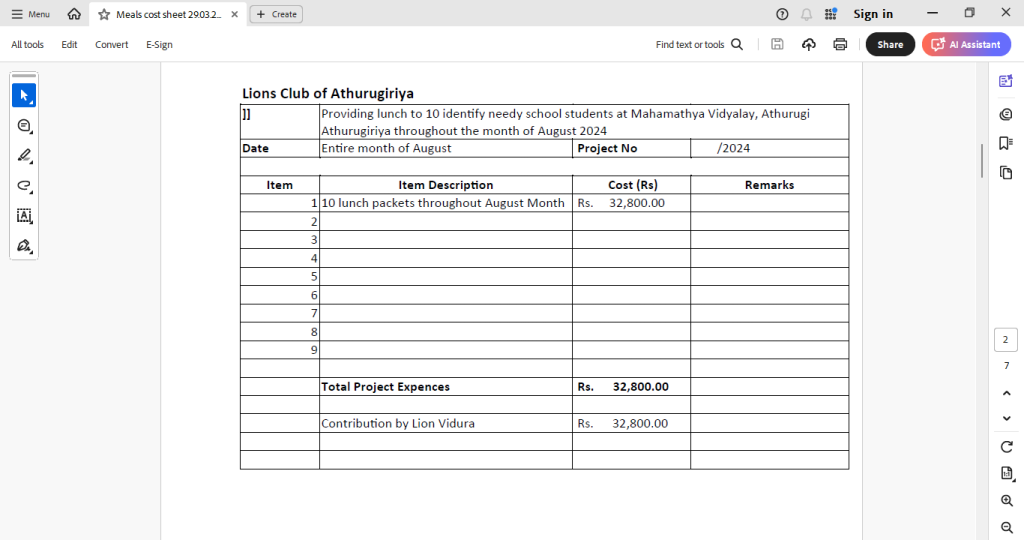The width and height of the screenshot is (1024, 540).
Task: Click the 'Item Description' column header
Action: point(445,185)
